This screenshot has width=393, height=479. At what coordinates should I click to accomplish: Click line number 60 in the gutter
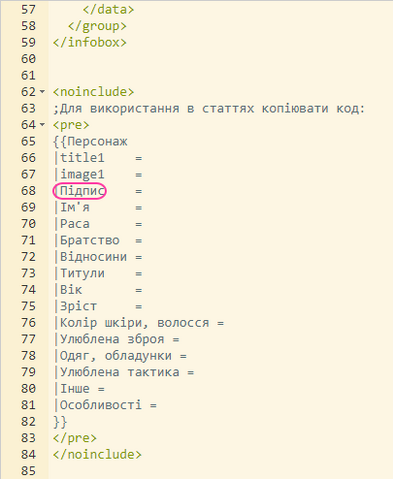coord(28,59)
